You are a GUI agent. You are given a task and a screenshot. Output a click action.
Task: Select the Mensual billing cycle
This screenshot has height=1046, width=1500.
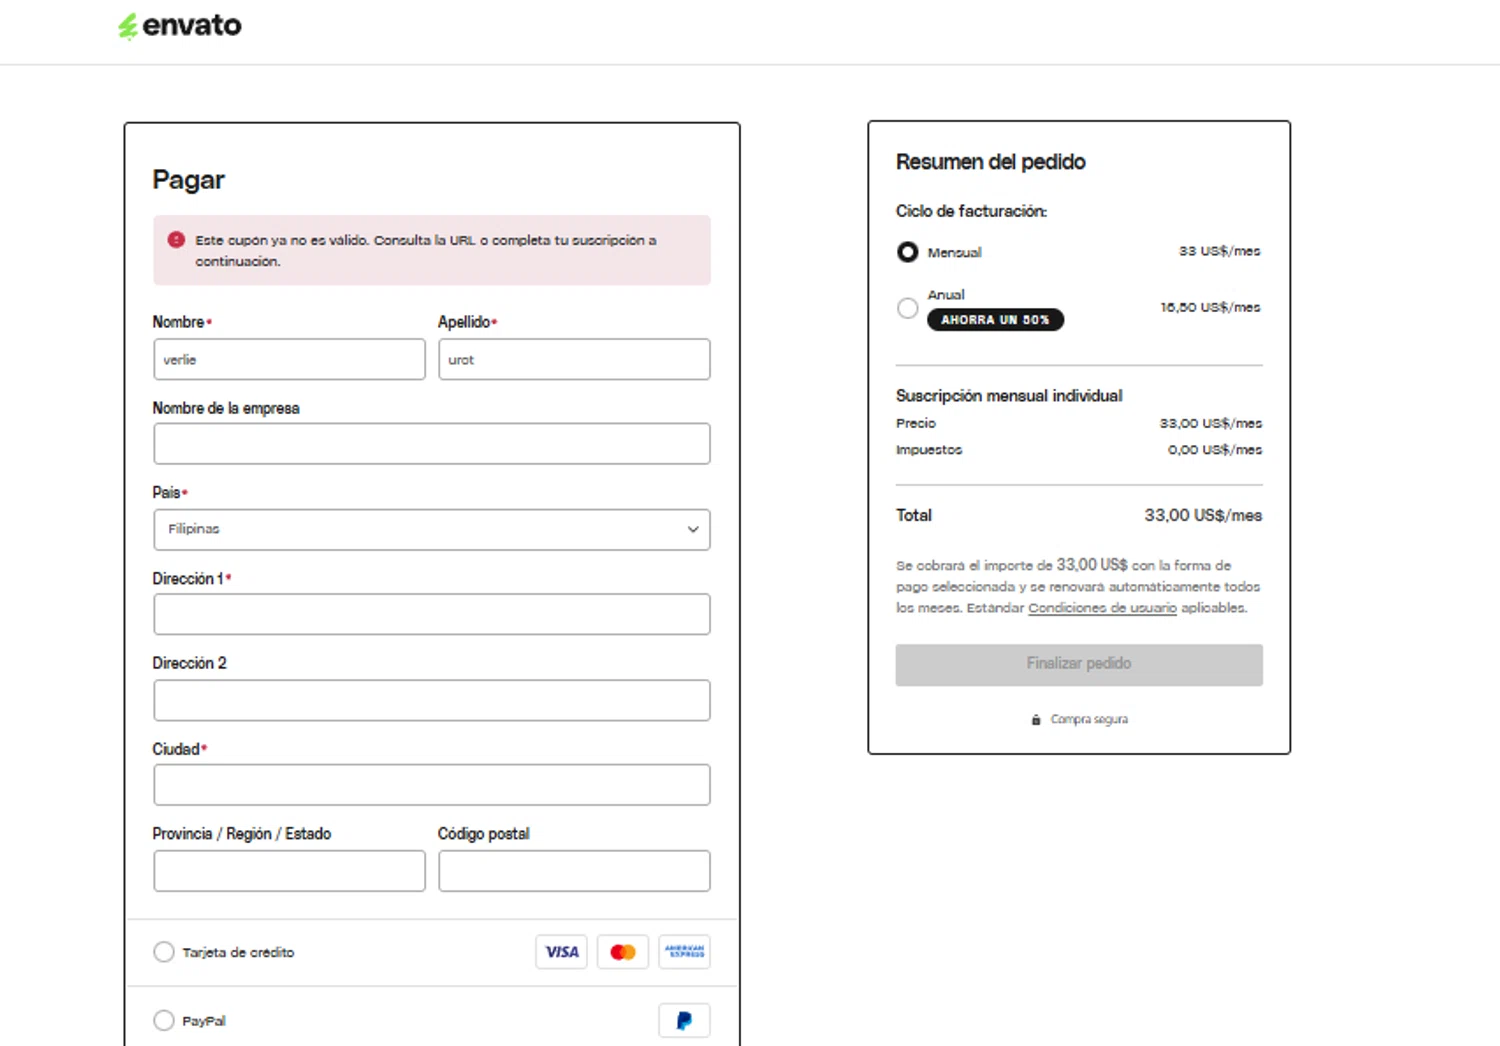coord(907,252)
